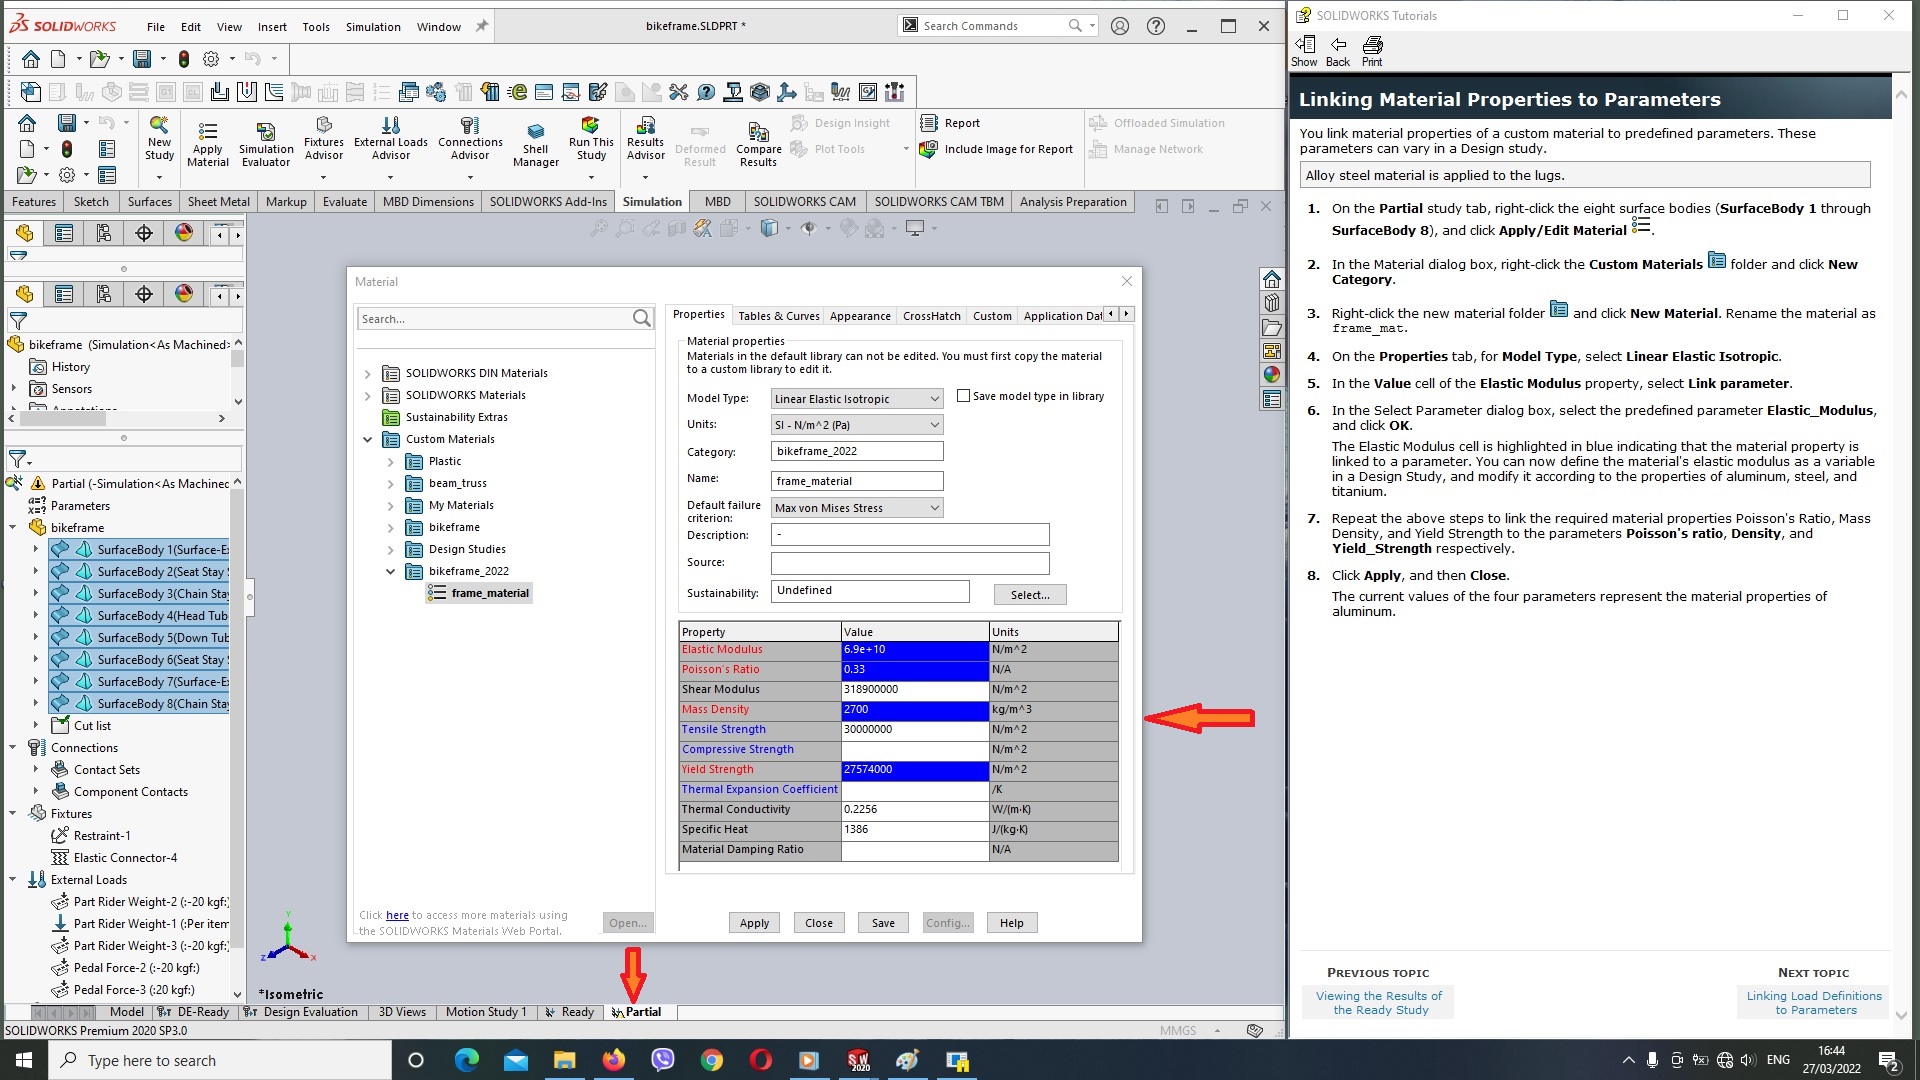Screen dimensions: 1920x1080
Task: Expand SOLIDWORKS DIN Materials library
Action: click(x=367, y=374)
